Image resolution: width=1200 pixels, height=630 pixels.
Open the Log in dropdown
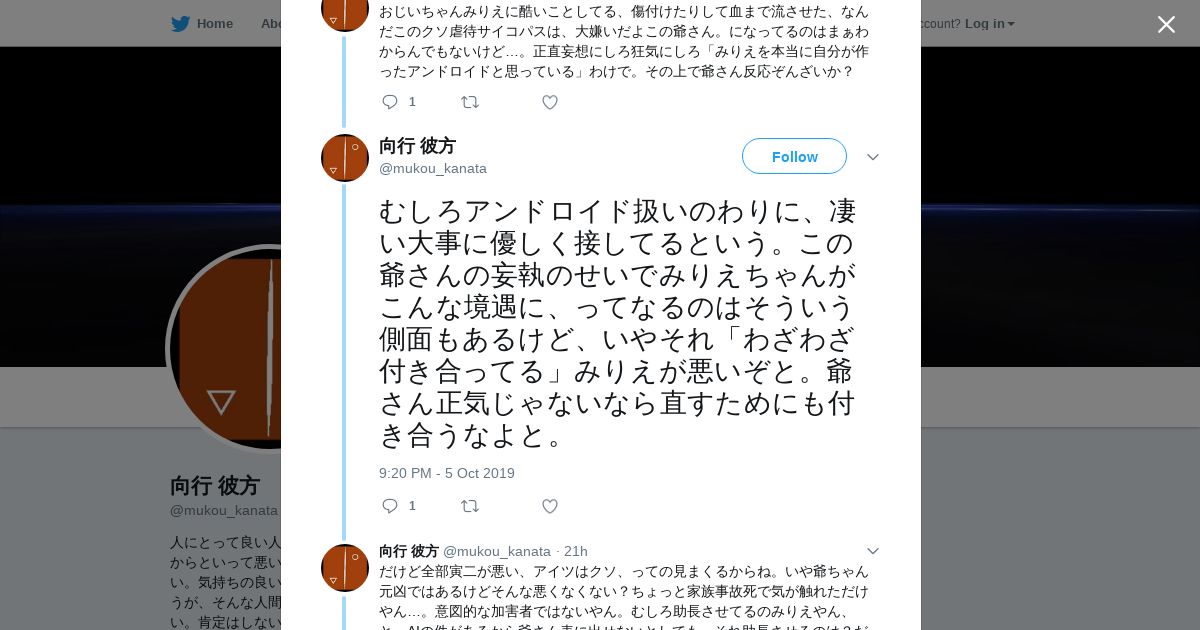tap(989, 24)
